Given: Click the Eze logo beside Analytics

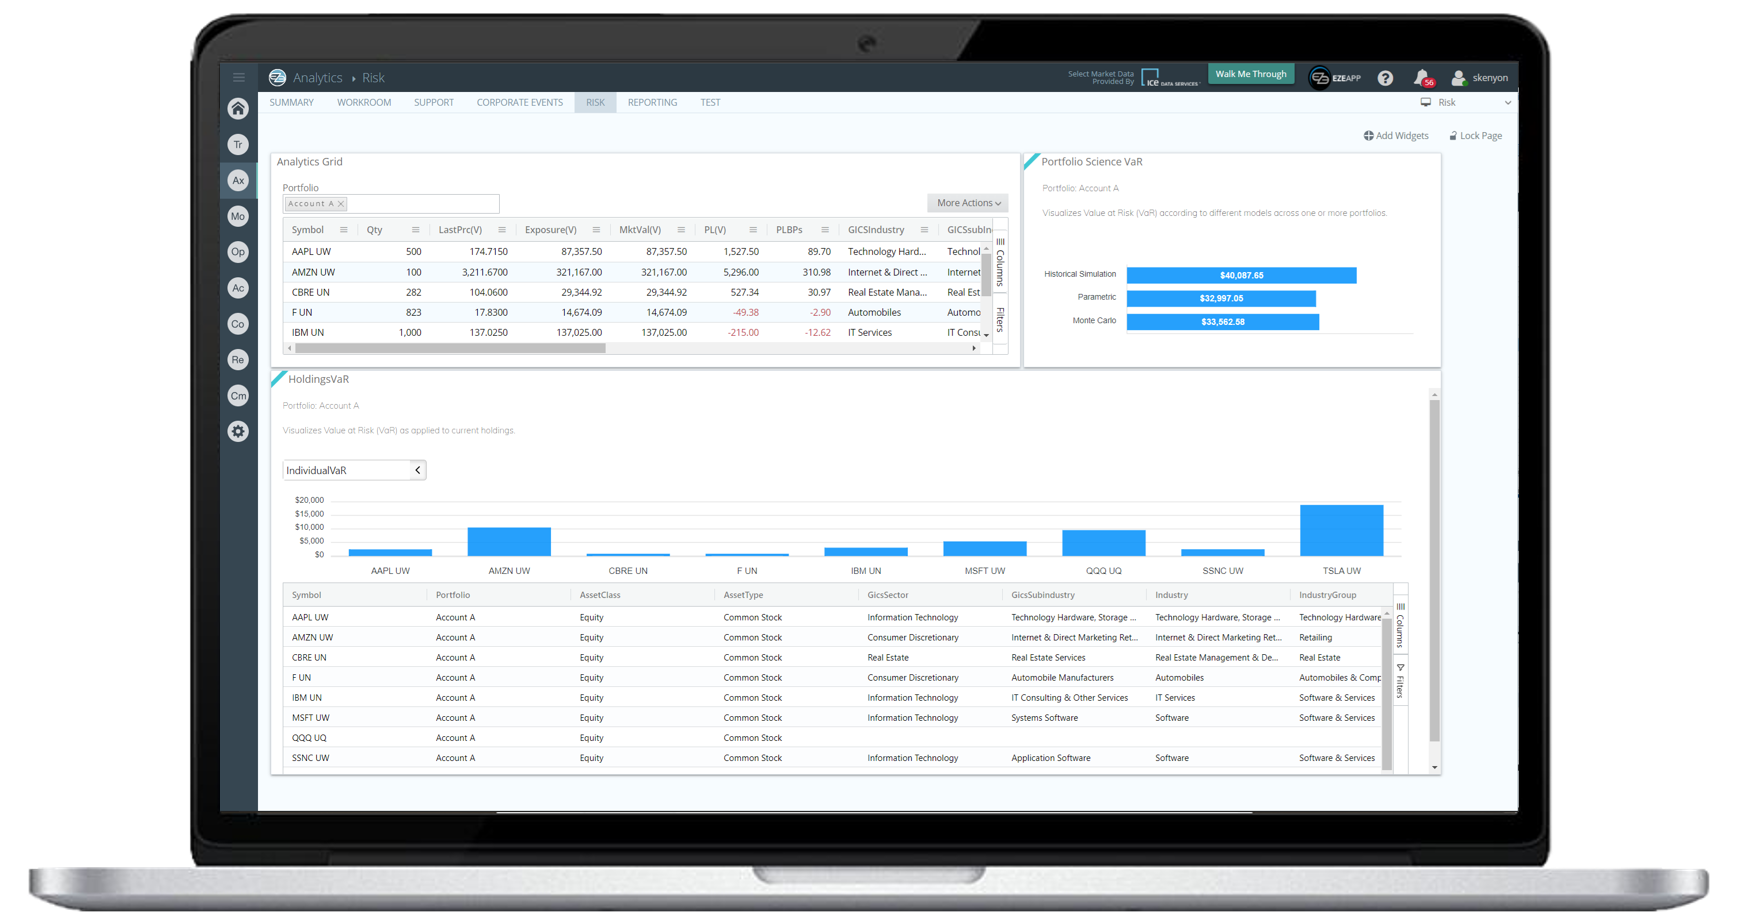Looking at the screenshot, I should click(x=277, y=77).
